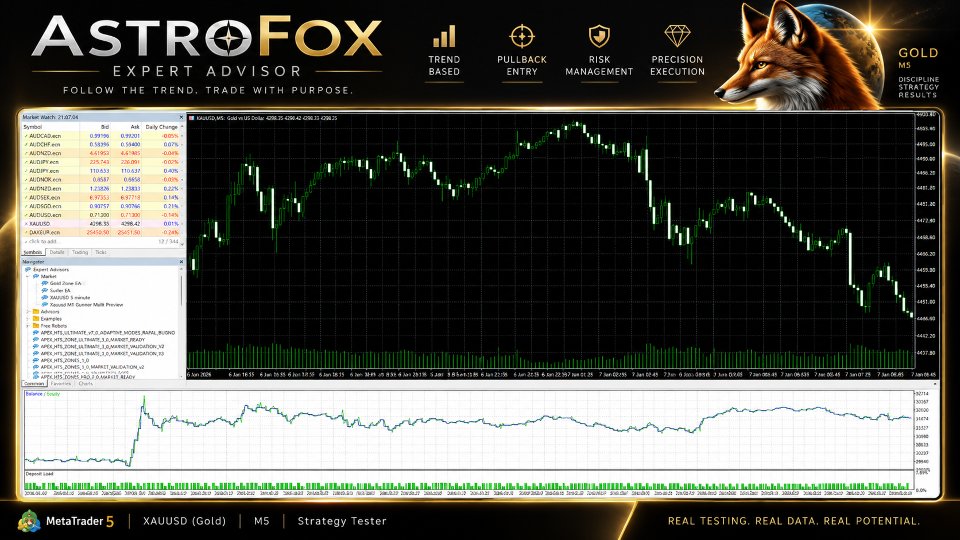Click the Examples folder icon
960x540 pixels.
coord(36,318)
